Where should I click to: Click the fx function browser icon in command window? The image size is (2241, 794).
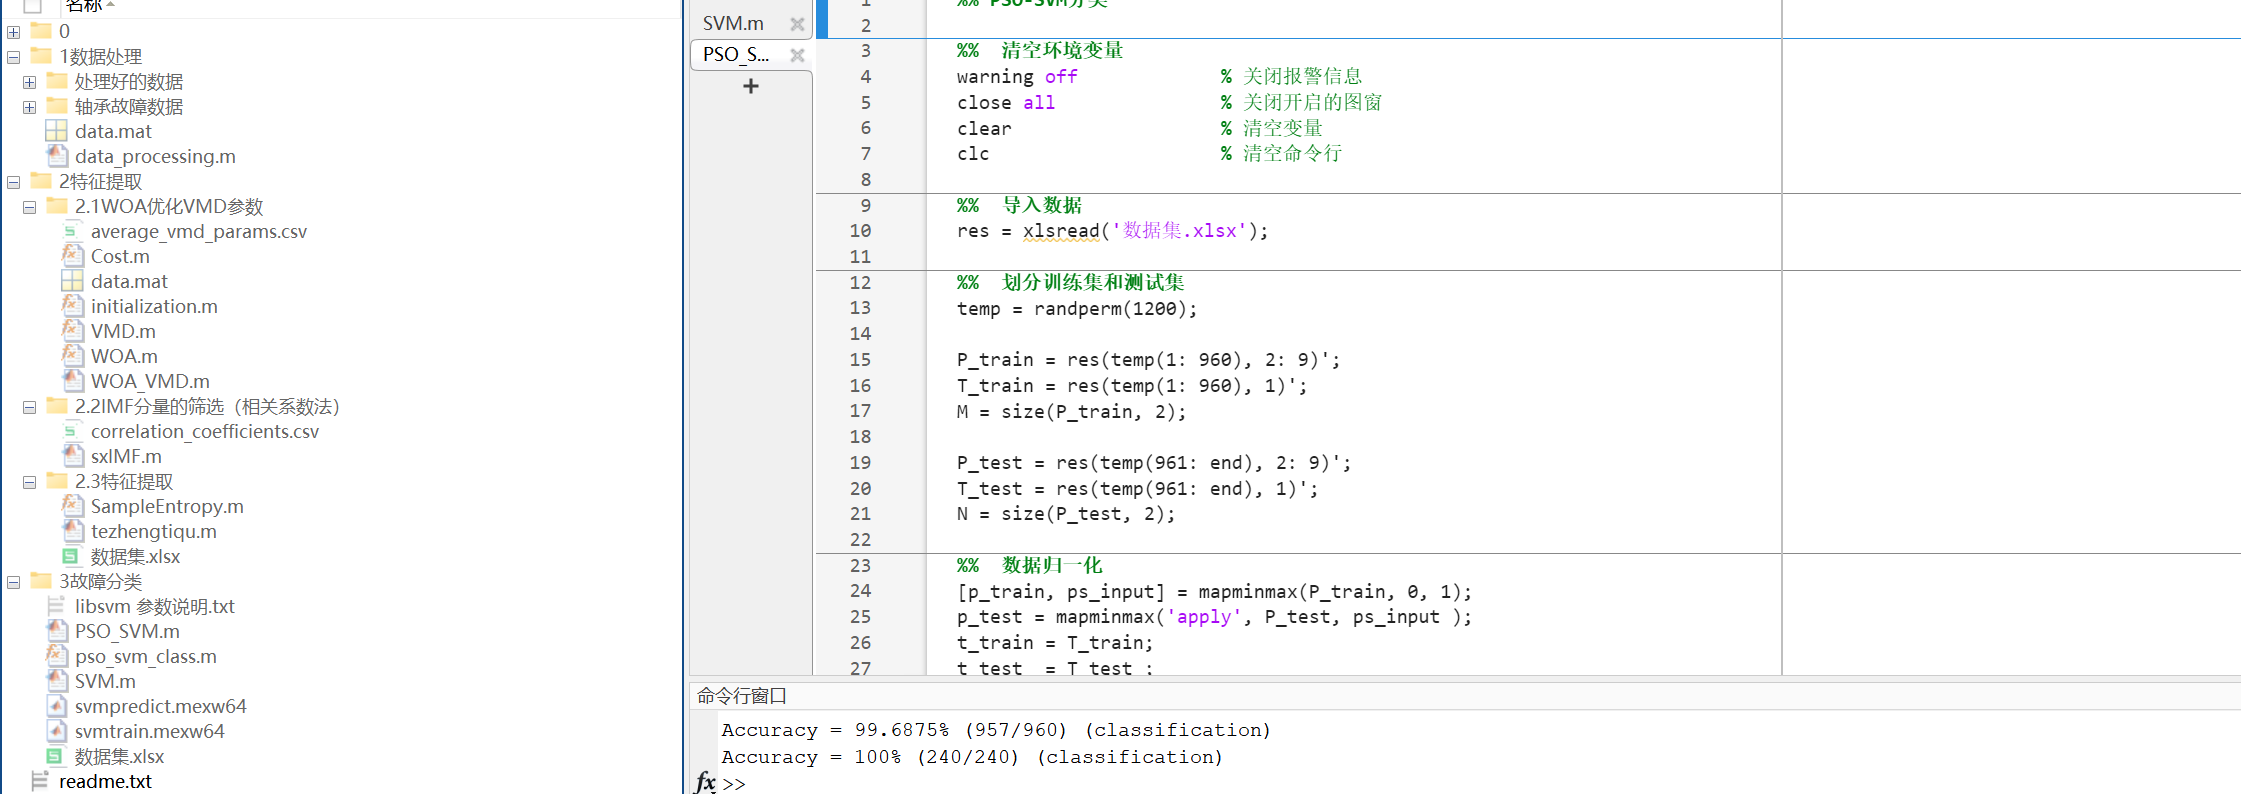[705, 782]
